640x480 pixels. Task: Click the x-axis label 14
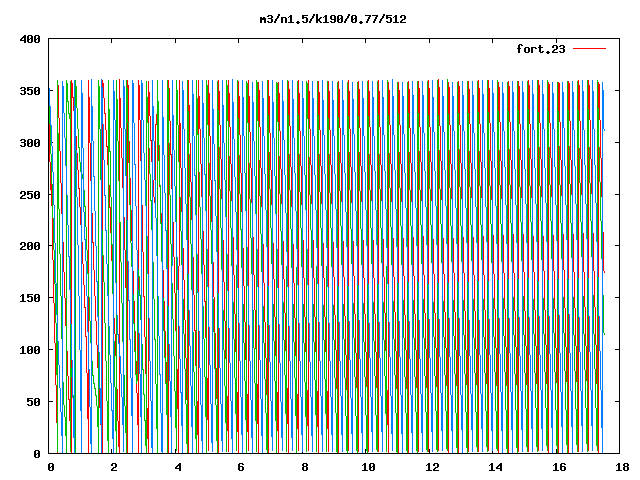495,467
